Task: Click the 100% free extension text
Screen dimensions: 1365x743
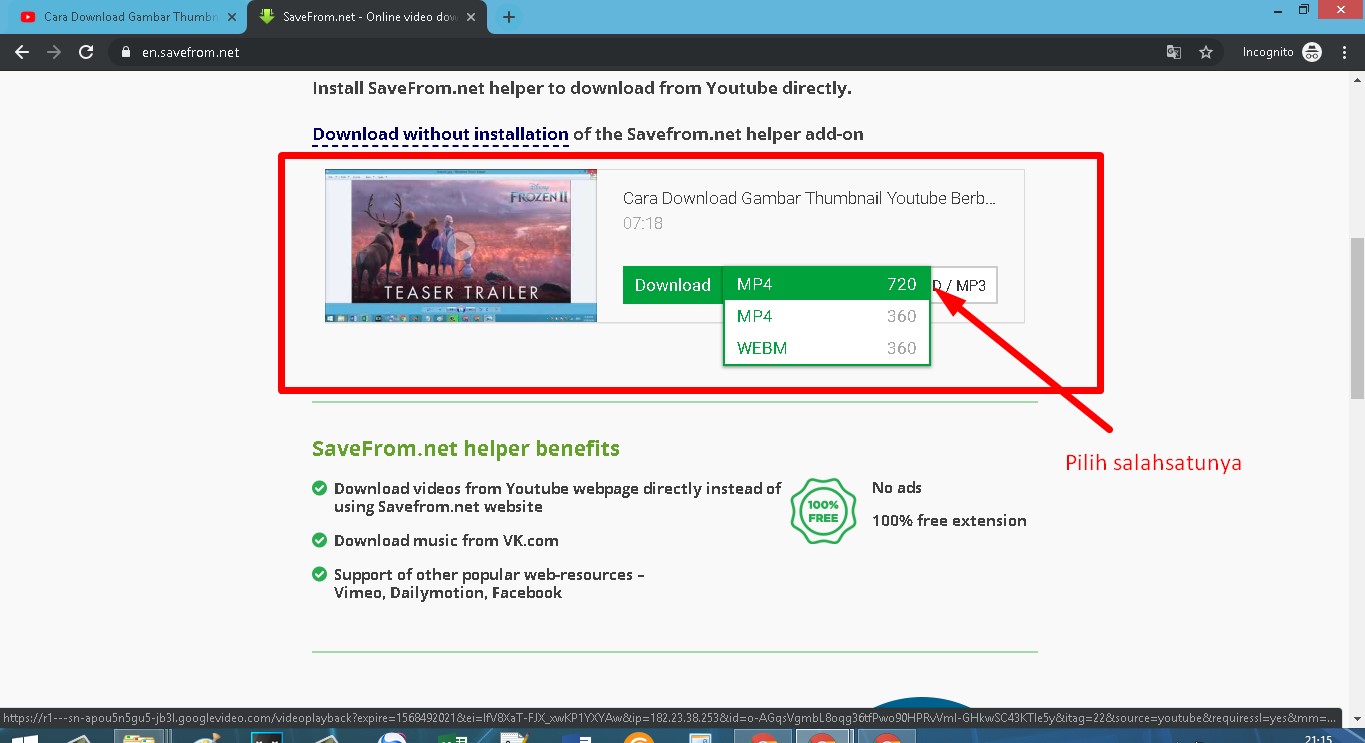Action: pos(949,520)
